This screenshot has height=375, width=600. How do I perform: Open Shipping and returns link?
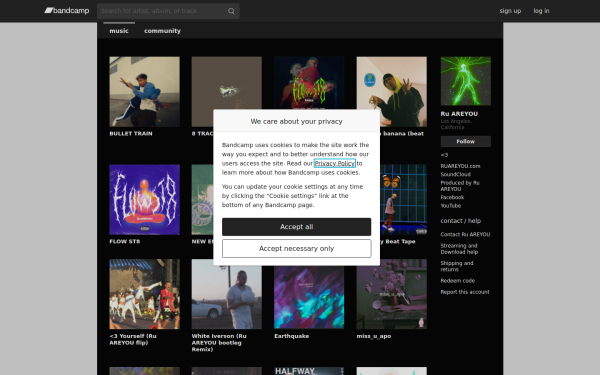pyautogui.click(x=457, y=266)
